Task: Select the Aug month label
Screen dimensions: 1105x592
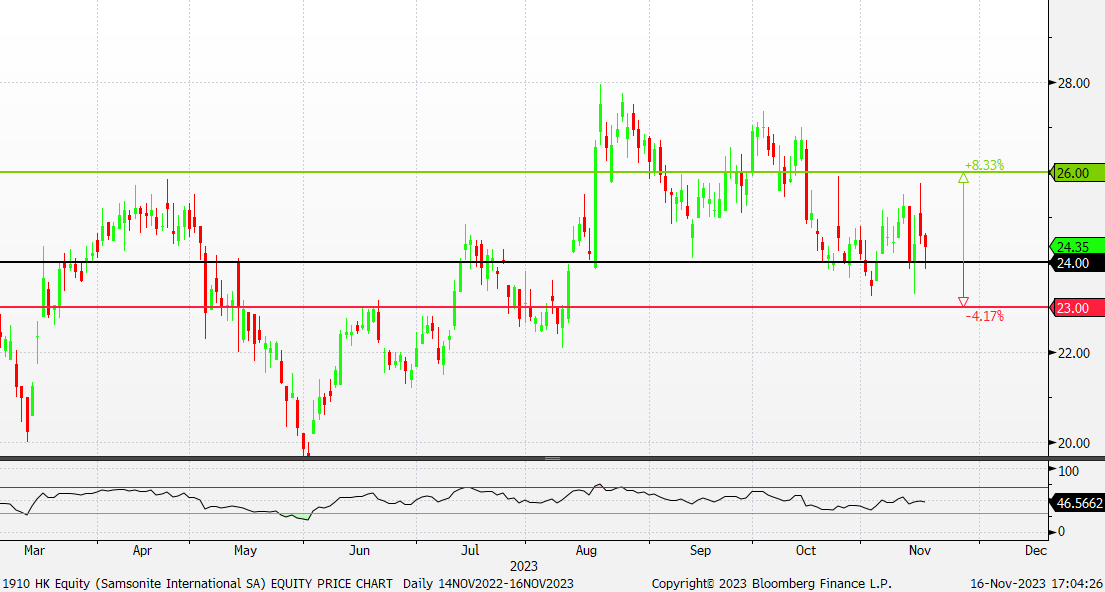Action: click(586, 550)
